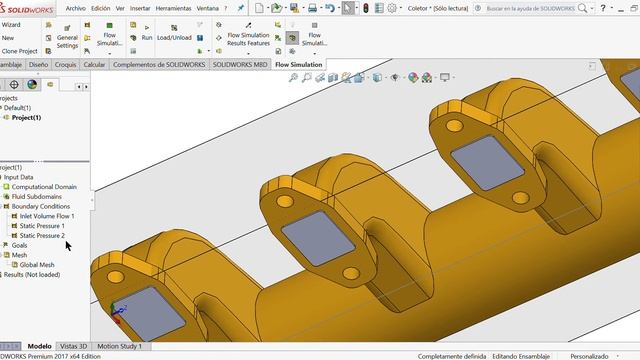Click the Run play icon

147,33
